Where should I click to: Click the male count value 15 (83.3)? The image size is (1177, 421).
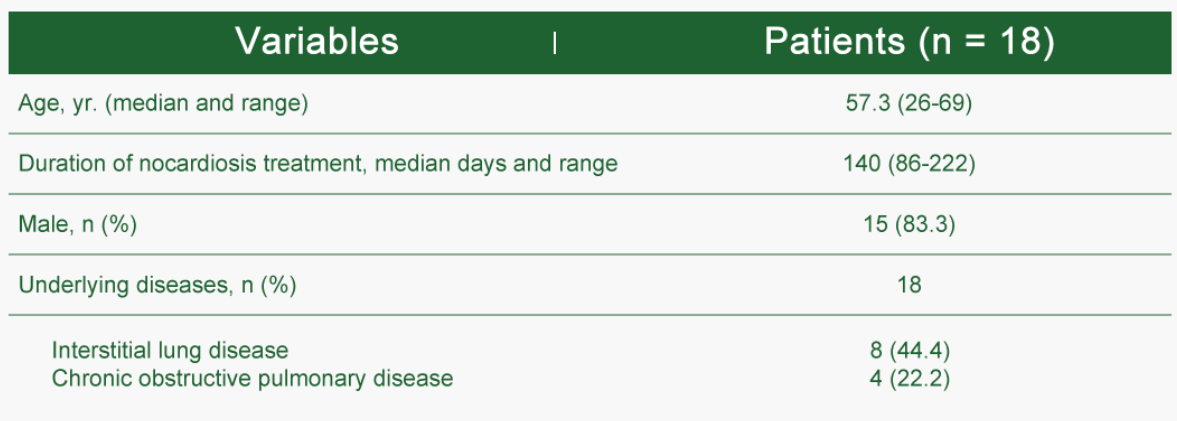pos(908,224)
